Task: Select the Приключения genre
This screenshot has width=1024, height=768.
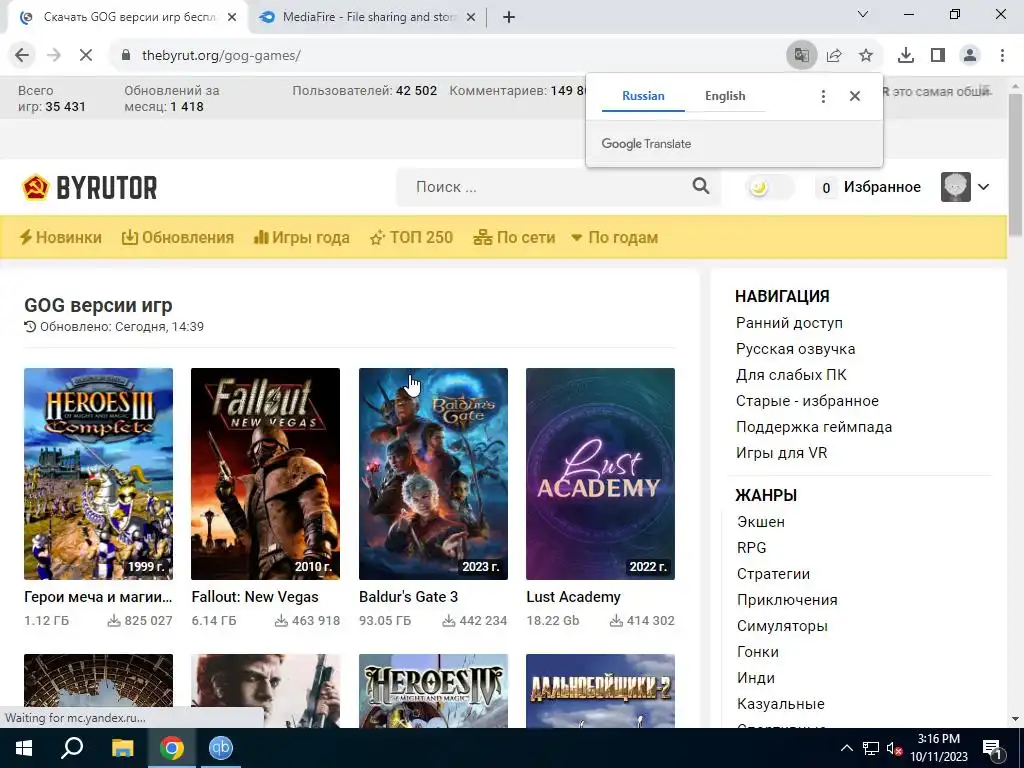Action: coord(787,600)
